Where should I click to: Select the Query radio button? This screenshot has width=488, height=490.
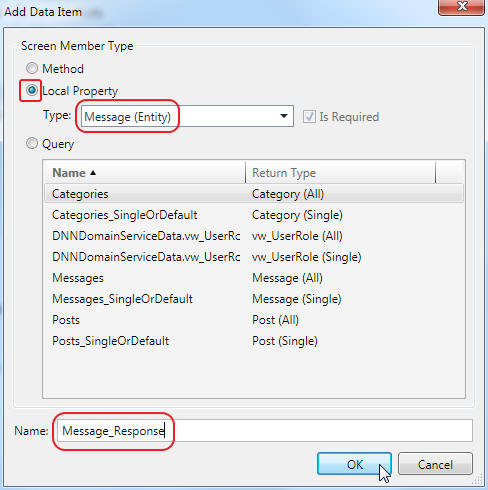(32, 143)
